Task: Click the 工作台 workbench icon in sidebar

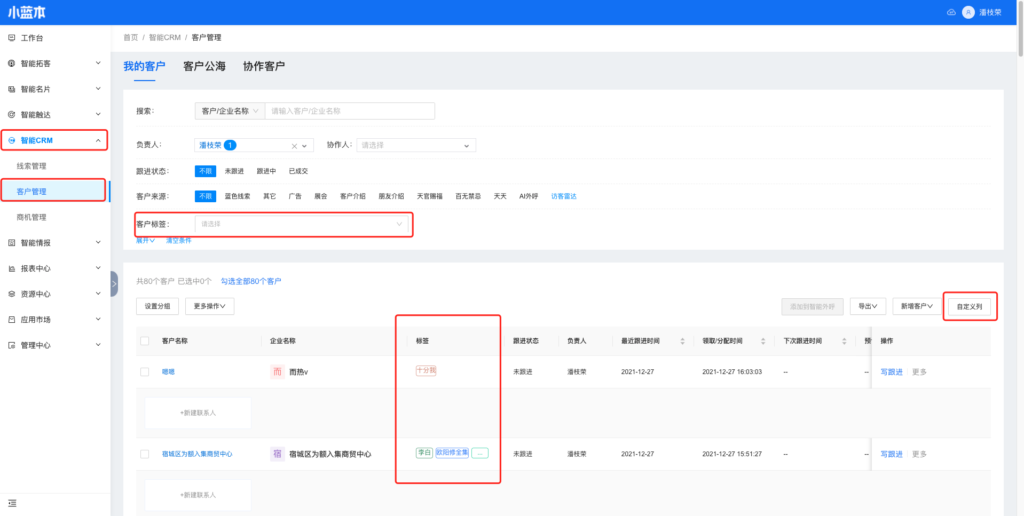Action: tap(11, 38)
